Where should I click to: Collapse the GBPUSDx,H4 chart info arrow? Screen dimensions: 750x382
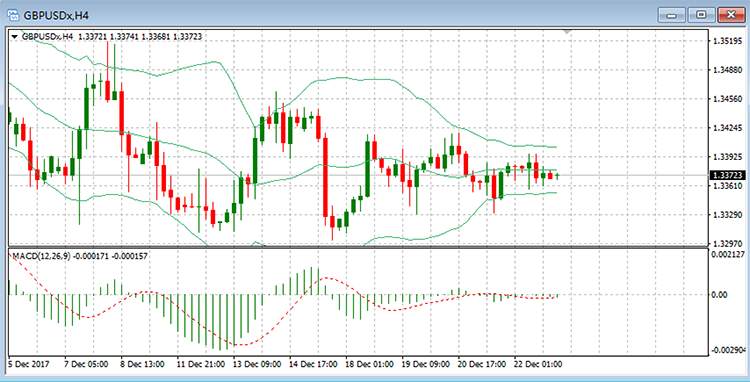tap(14, 36)
